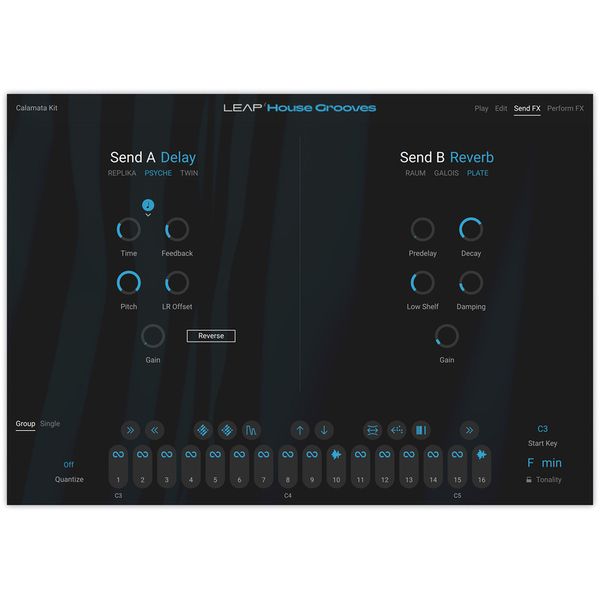This screenshot has width=600, height=600.
Task: Click the one-shot burst icon on pad 16
Action: (x=481, y=455)
